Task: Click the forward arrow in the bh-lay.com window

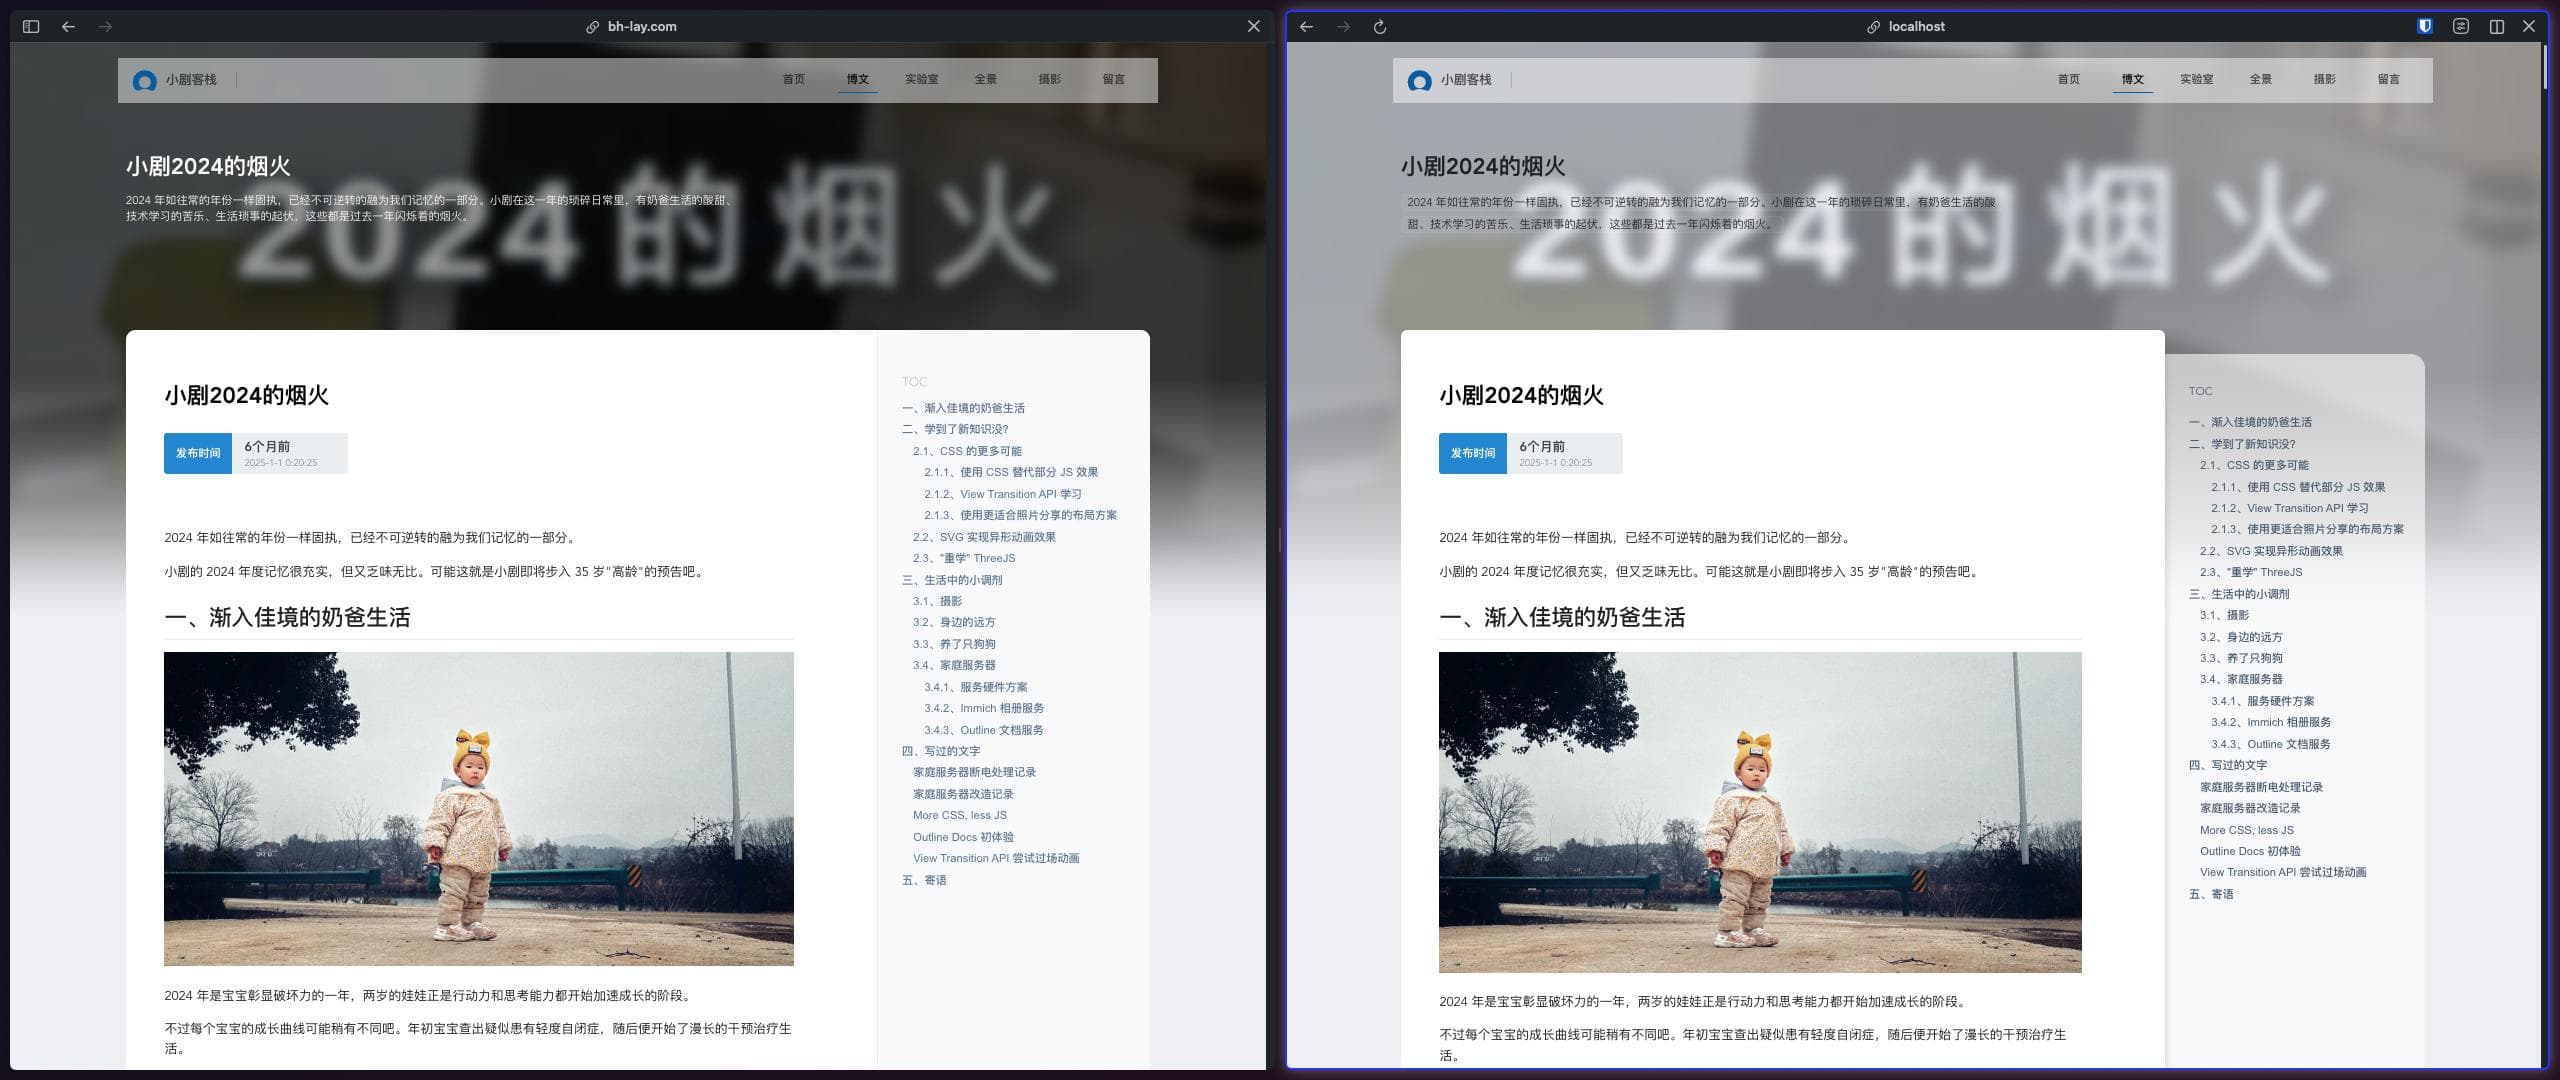Action: pyautogui.click(x=105, y=26)
